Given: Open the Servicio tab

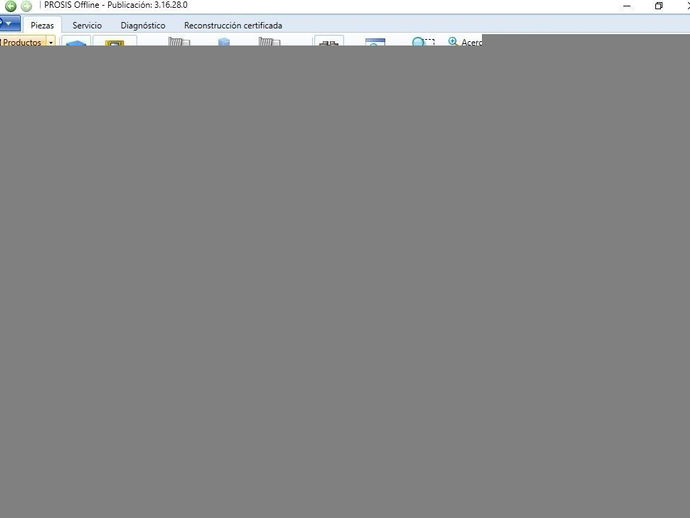Looking at the screenshot, I should [x=87, y=26].
